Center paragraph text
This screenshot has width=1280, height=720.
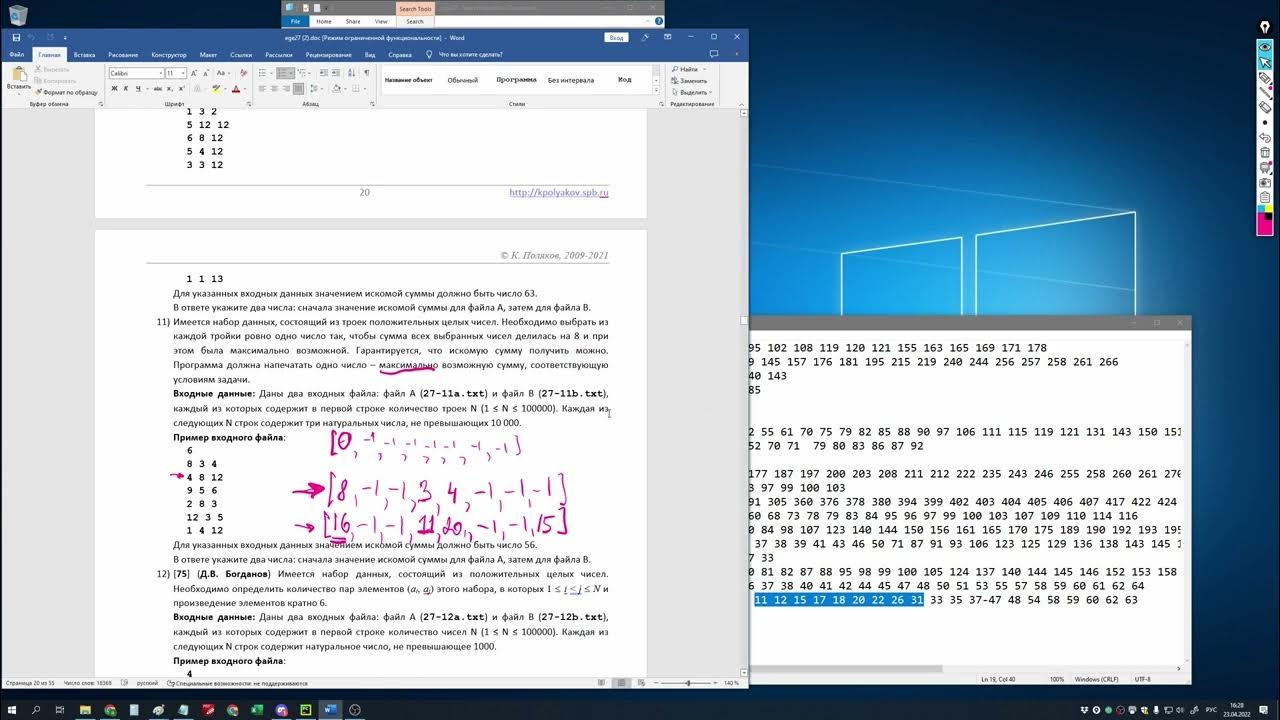pyautogui.click(x=275, y=89)
